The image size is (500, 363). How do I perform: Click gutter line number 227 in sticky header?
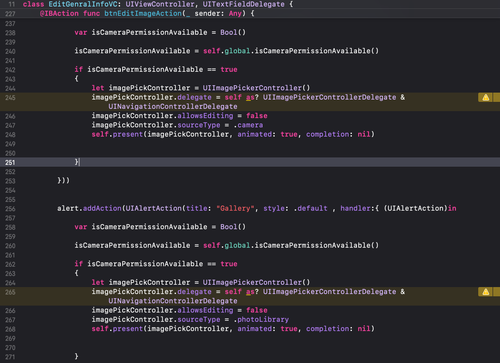pos(10,14)
